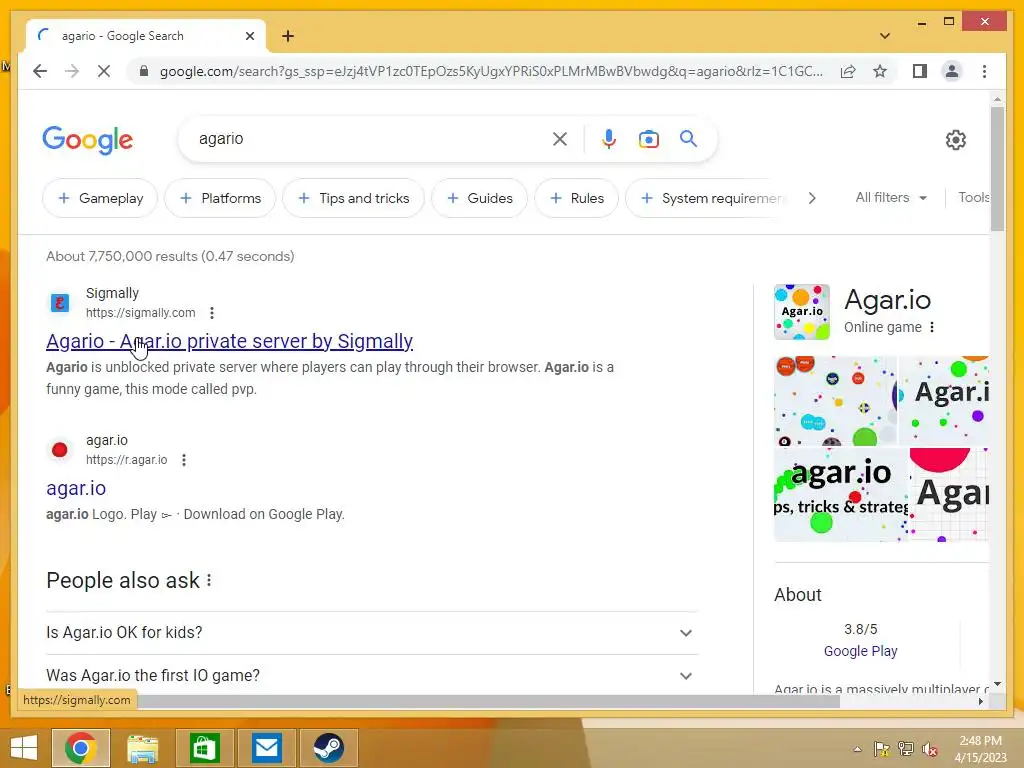Click the muted volume tray icon
This screenshot has height=768, width=1024.
pyautogui.click(x=930, y=749)
